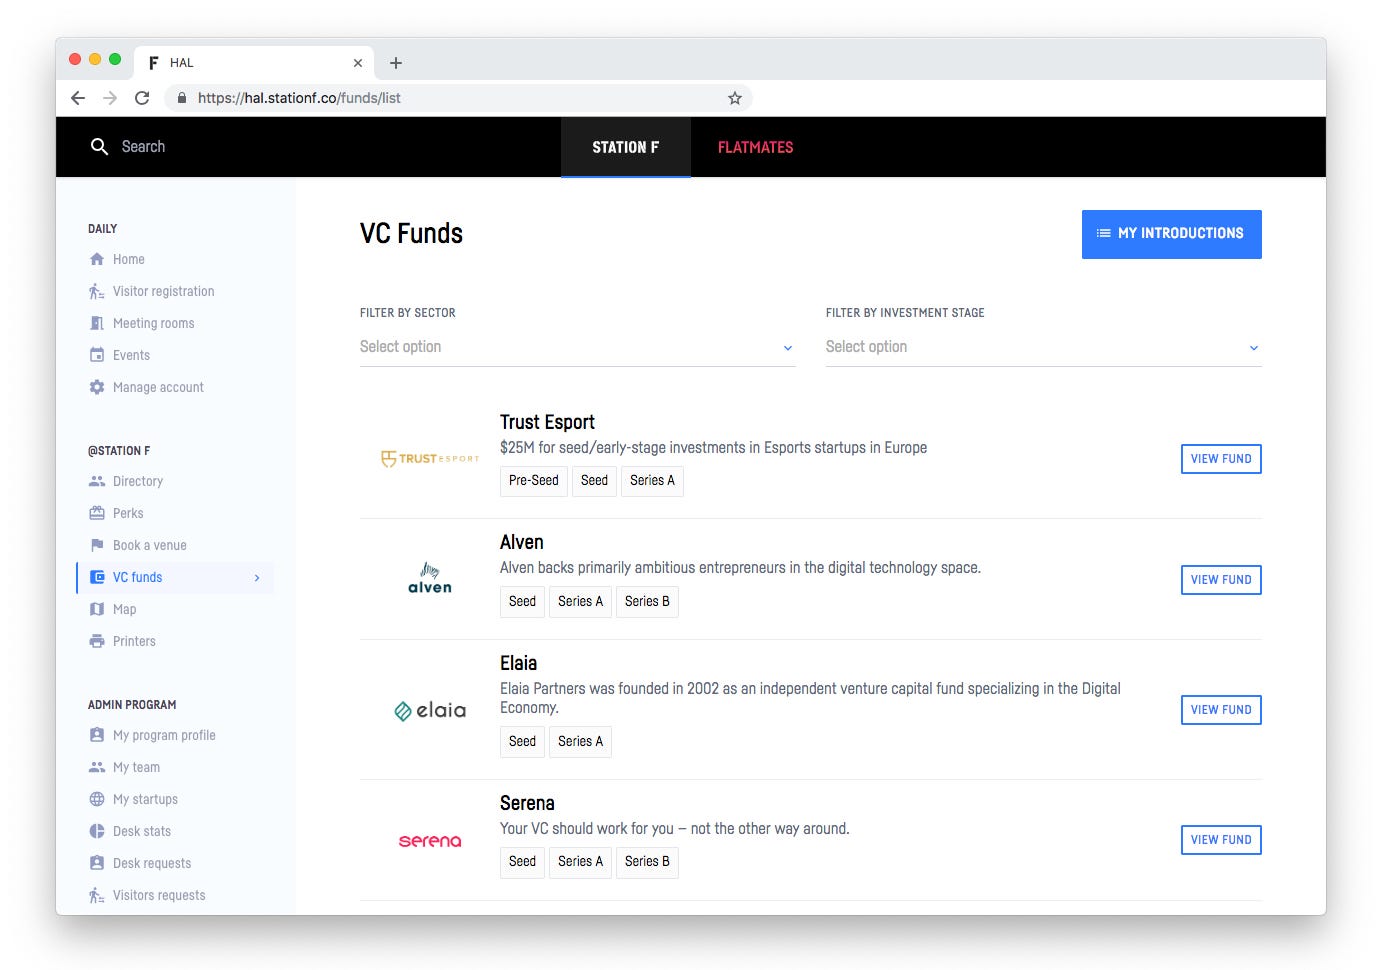1382x970 pixels.
Task: Open Meeting rooms in the sidebar
Action: click(154, 323)
